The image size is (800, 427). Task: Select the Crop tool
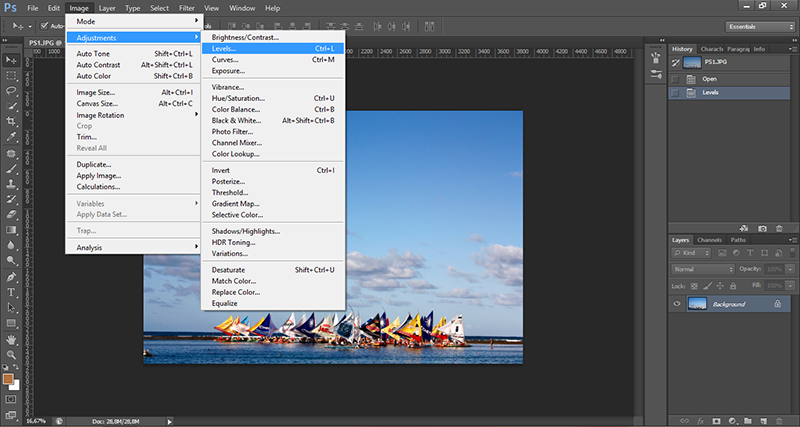[x=11, y=121]
